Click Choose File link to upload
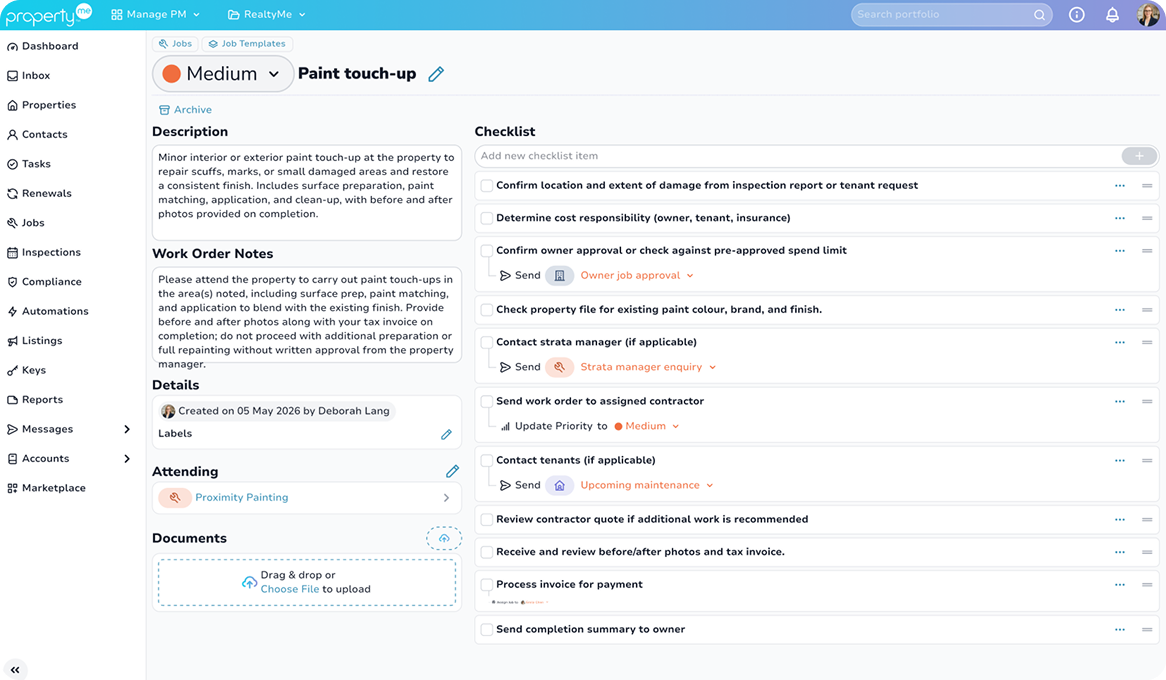The image size is (1166, 680). coord(289,589)
